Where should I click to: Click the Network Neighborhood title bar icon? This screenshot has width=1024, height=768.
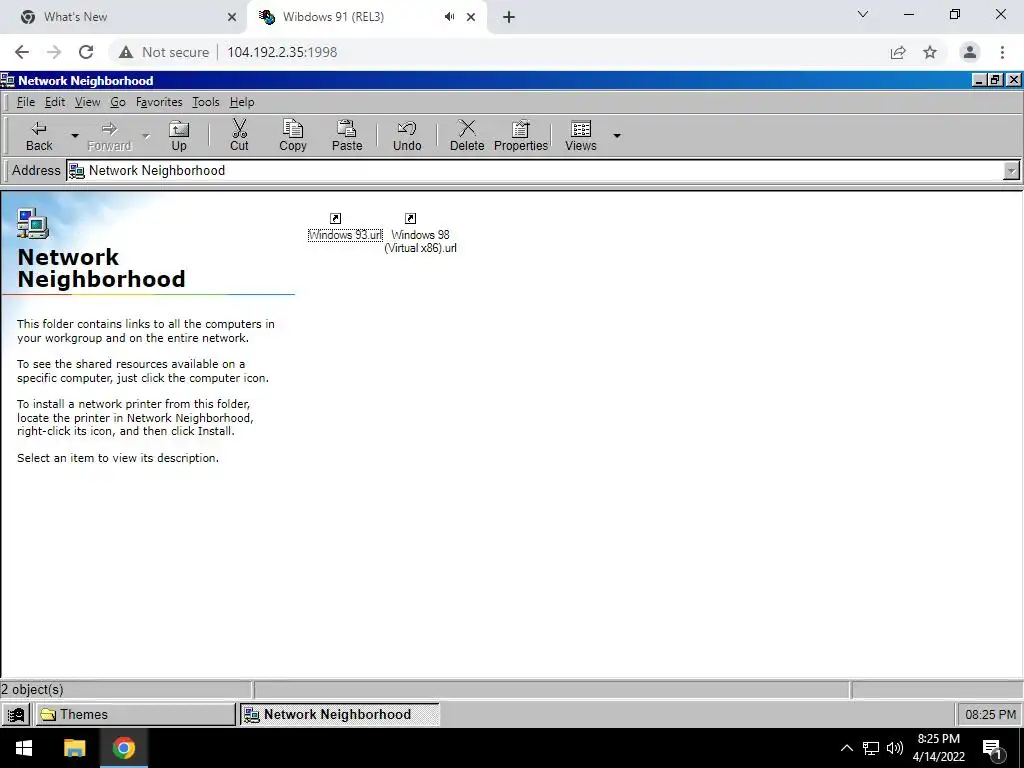click(8, 80)
